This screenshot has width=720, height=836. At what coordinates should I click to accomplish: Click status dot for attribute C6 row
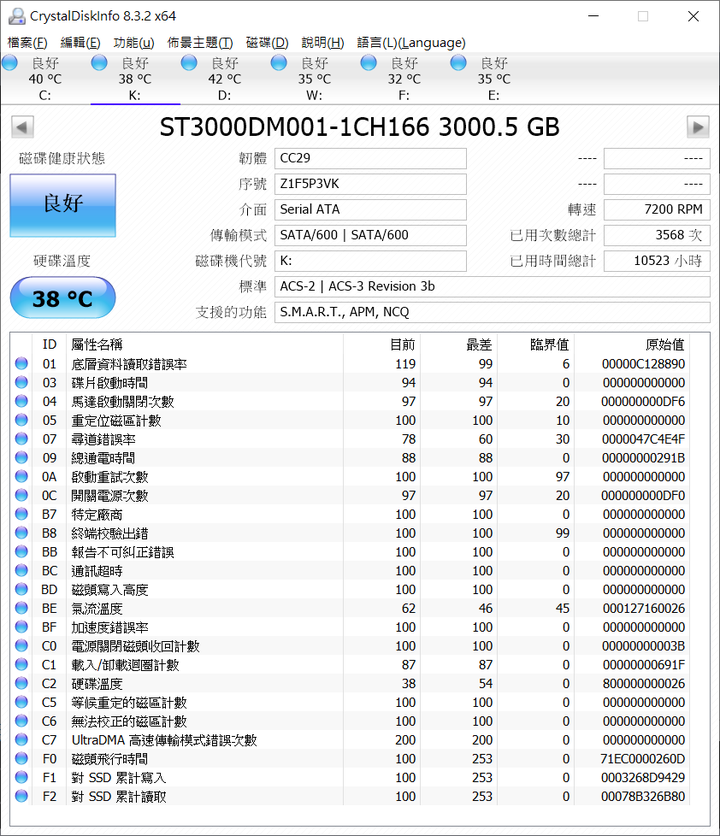21,721
